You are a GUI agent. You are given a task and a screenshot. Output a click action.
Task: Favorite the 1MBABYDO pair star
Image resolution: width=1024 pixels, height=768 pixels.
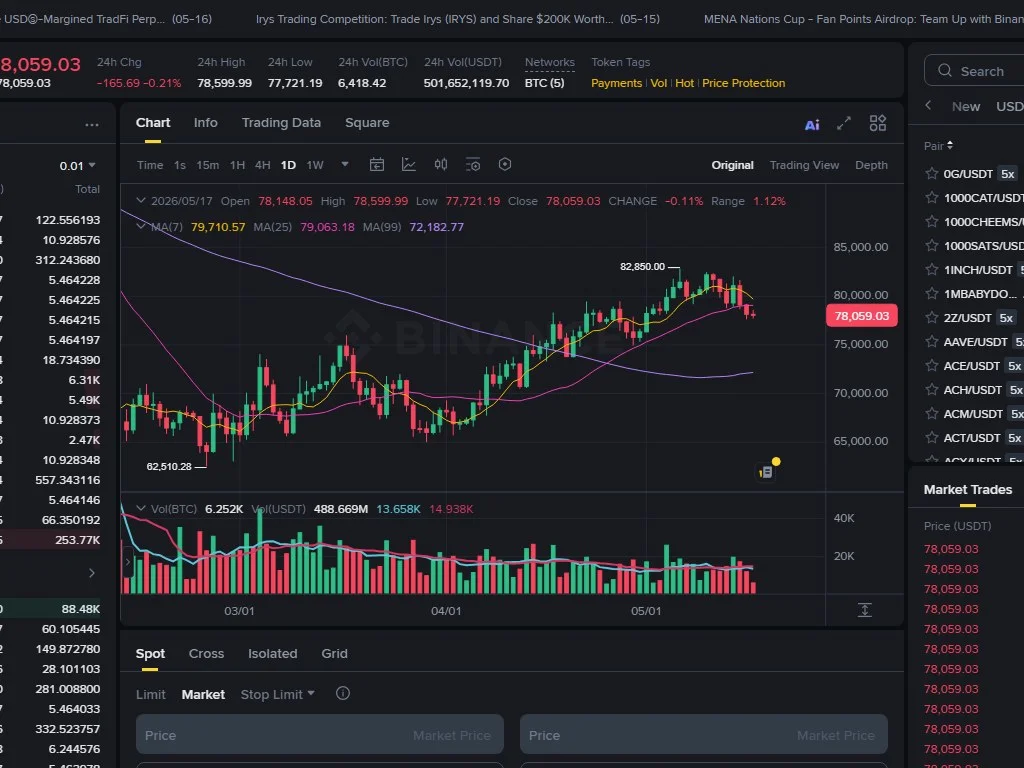[x=932, y=294]
